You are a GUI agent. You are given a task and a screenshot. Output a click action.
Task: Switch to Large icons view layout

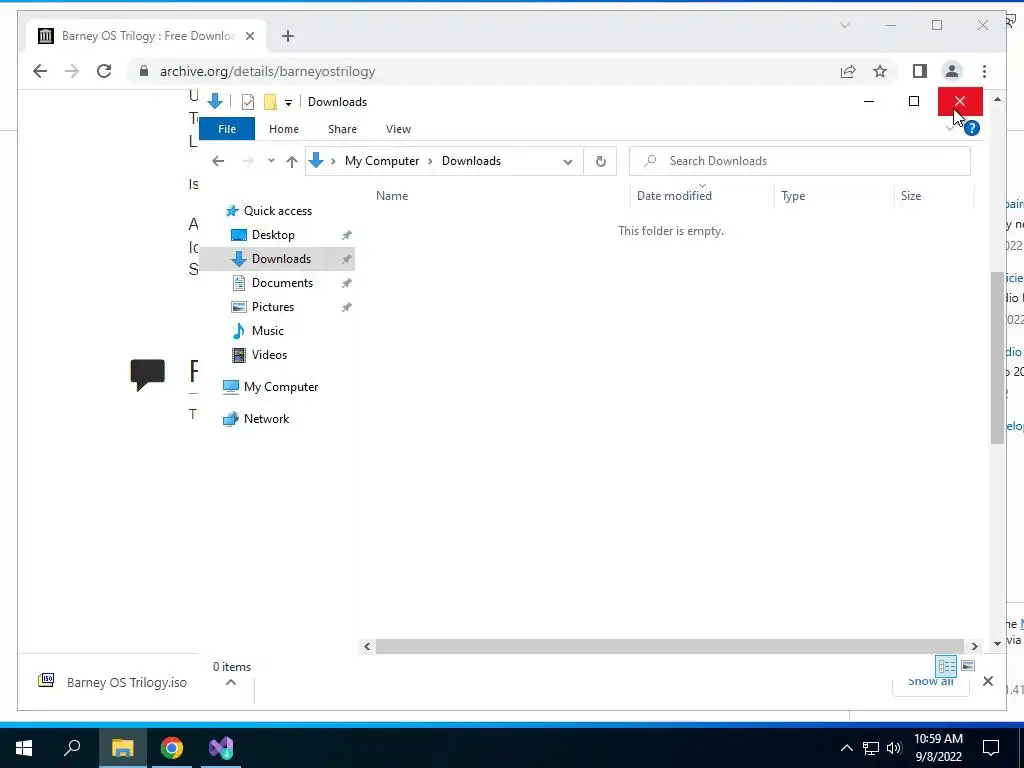coord(968,666)
